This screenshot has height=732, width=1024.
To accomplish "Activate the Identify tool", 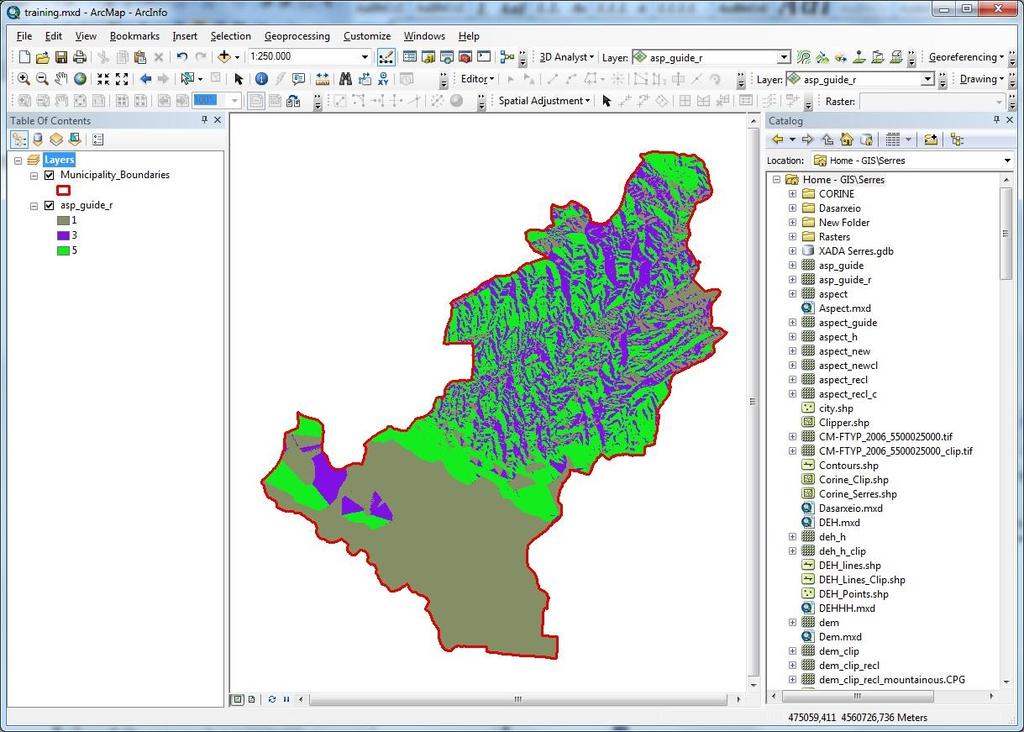I will (261, 79).
